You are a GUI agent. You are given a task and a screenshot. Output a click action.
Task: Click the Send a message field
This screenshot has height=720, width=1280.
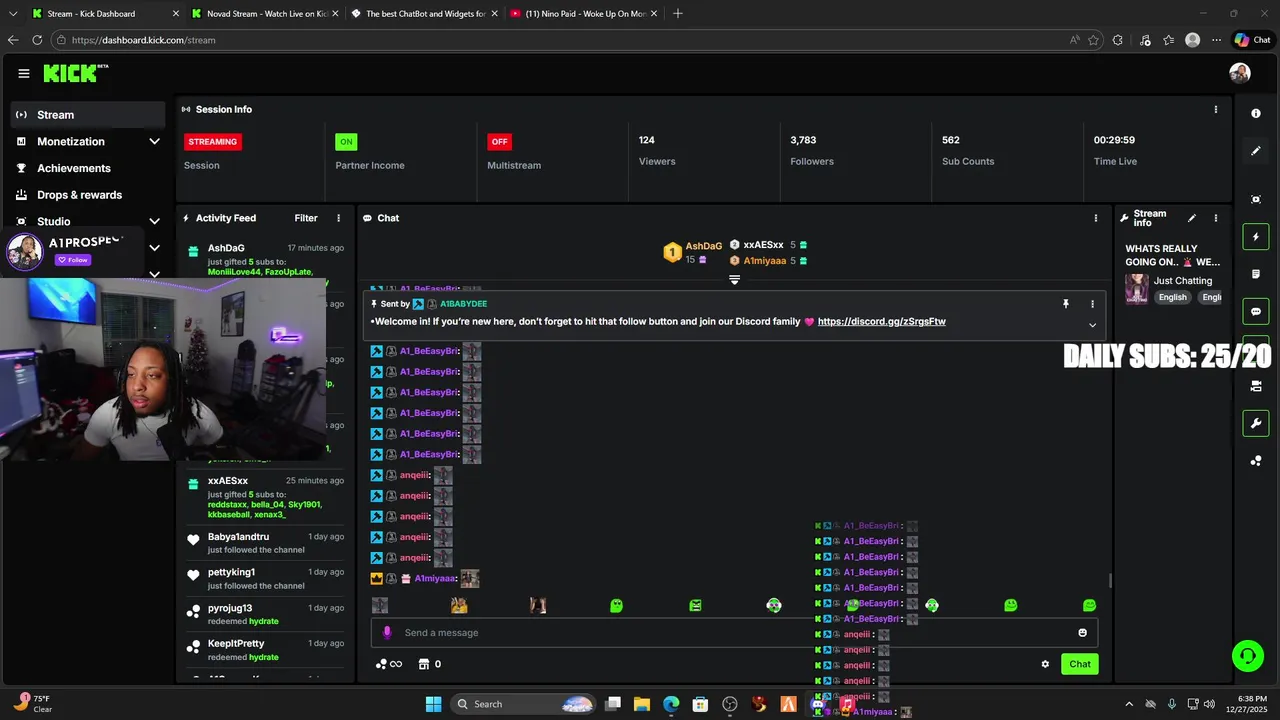735,632
